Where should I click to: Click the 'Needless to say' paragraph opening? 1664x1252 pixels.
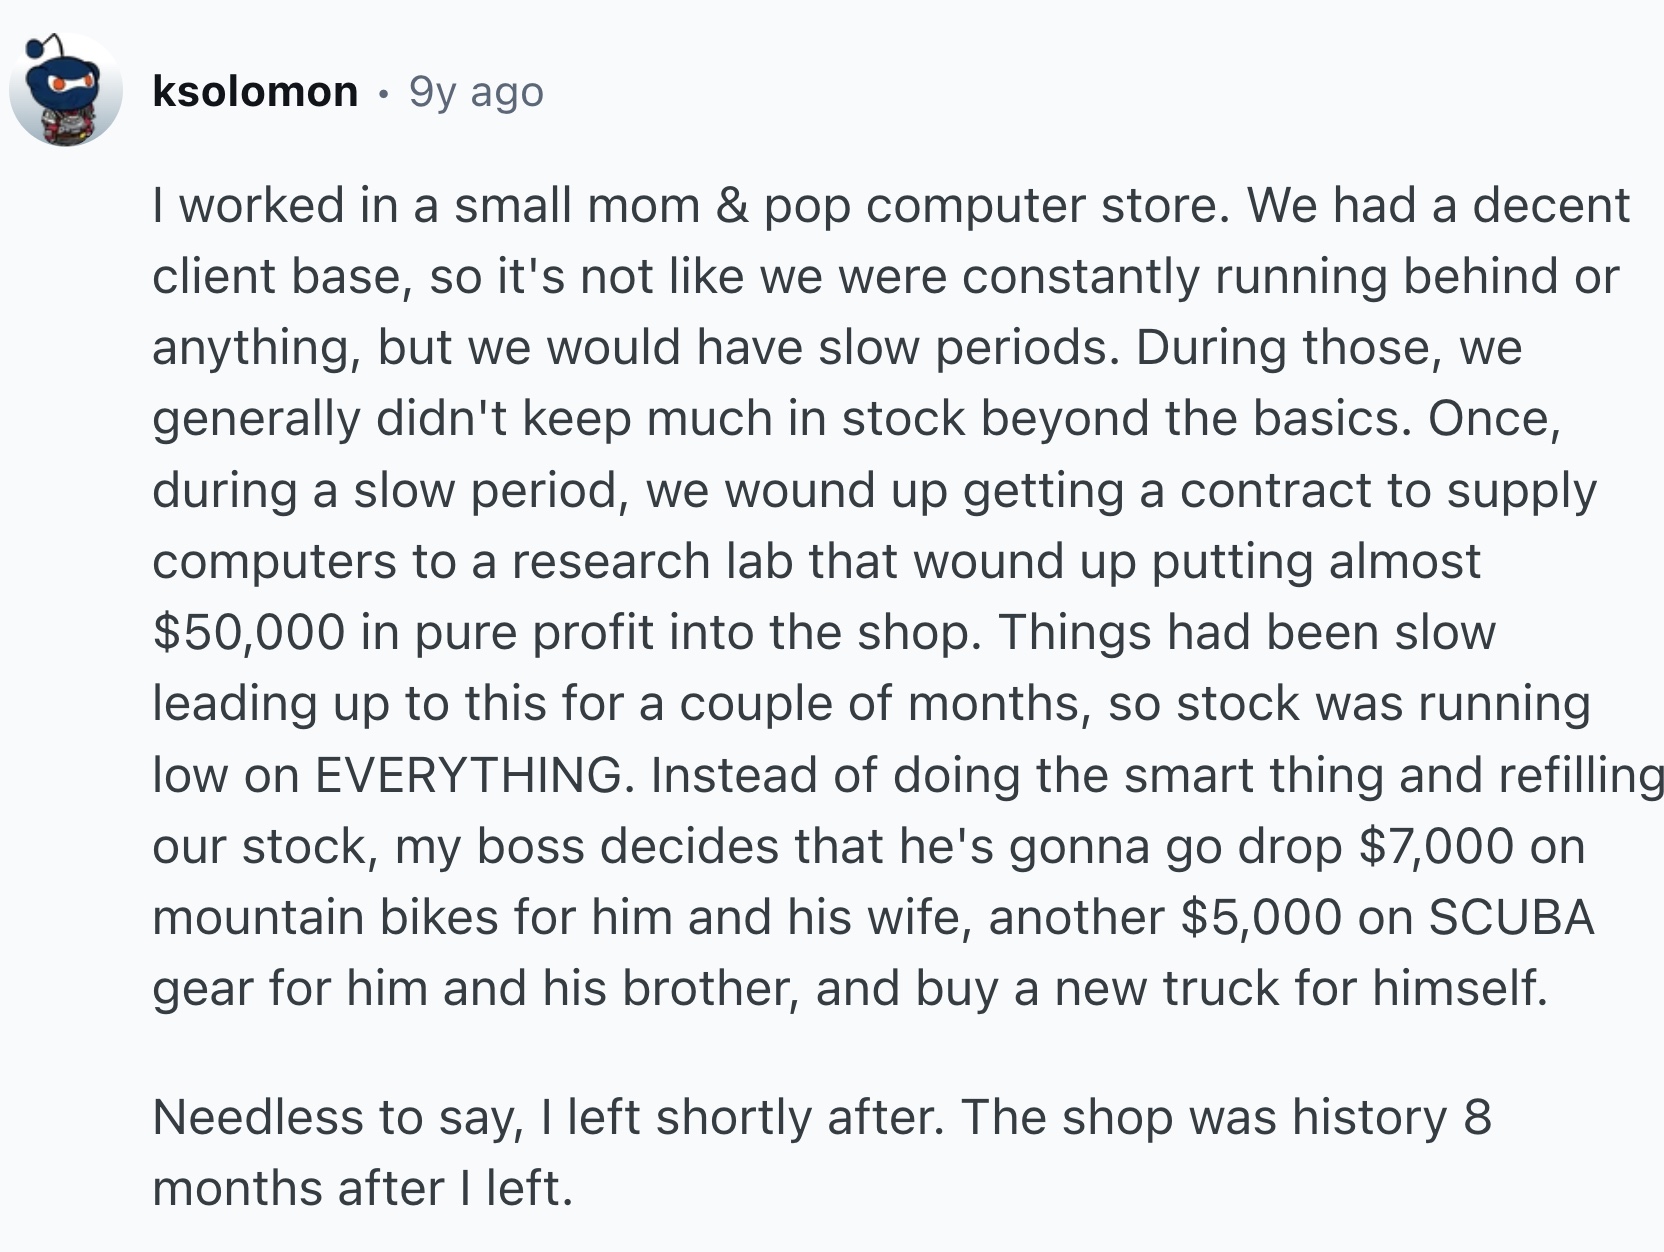pos(337,1117)
